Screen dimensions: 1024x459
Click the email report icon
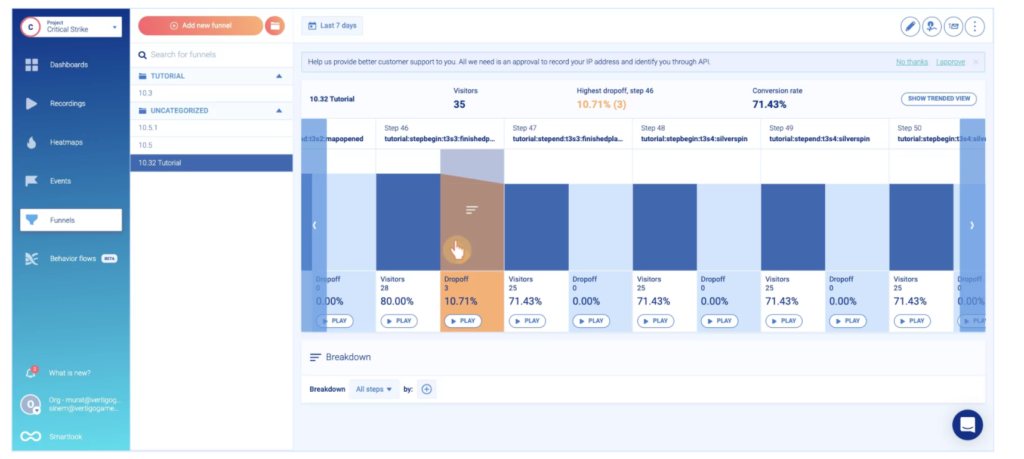tap(953, 27)
